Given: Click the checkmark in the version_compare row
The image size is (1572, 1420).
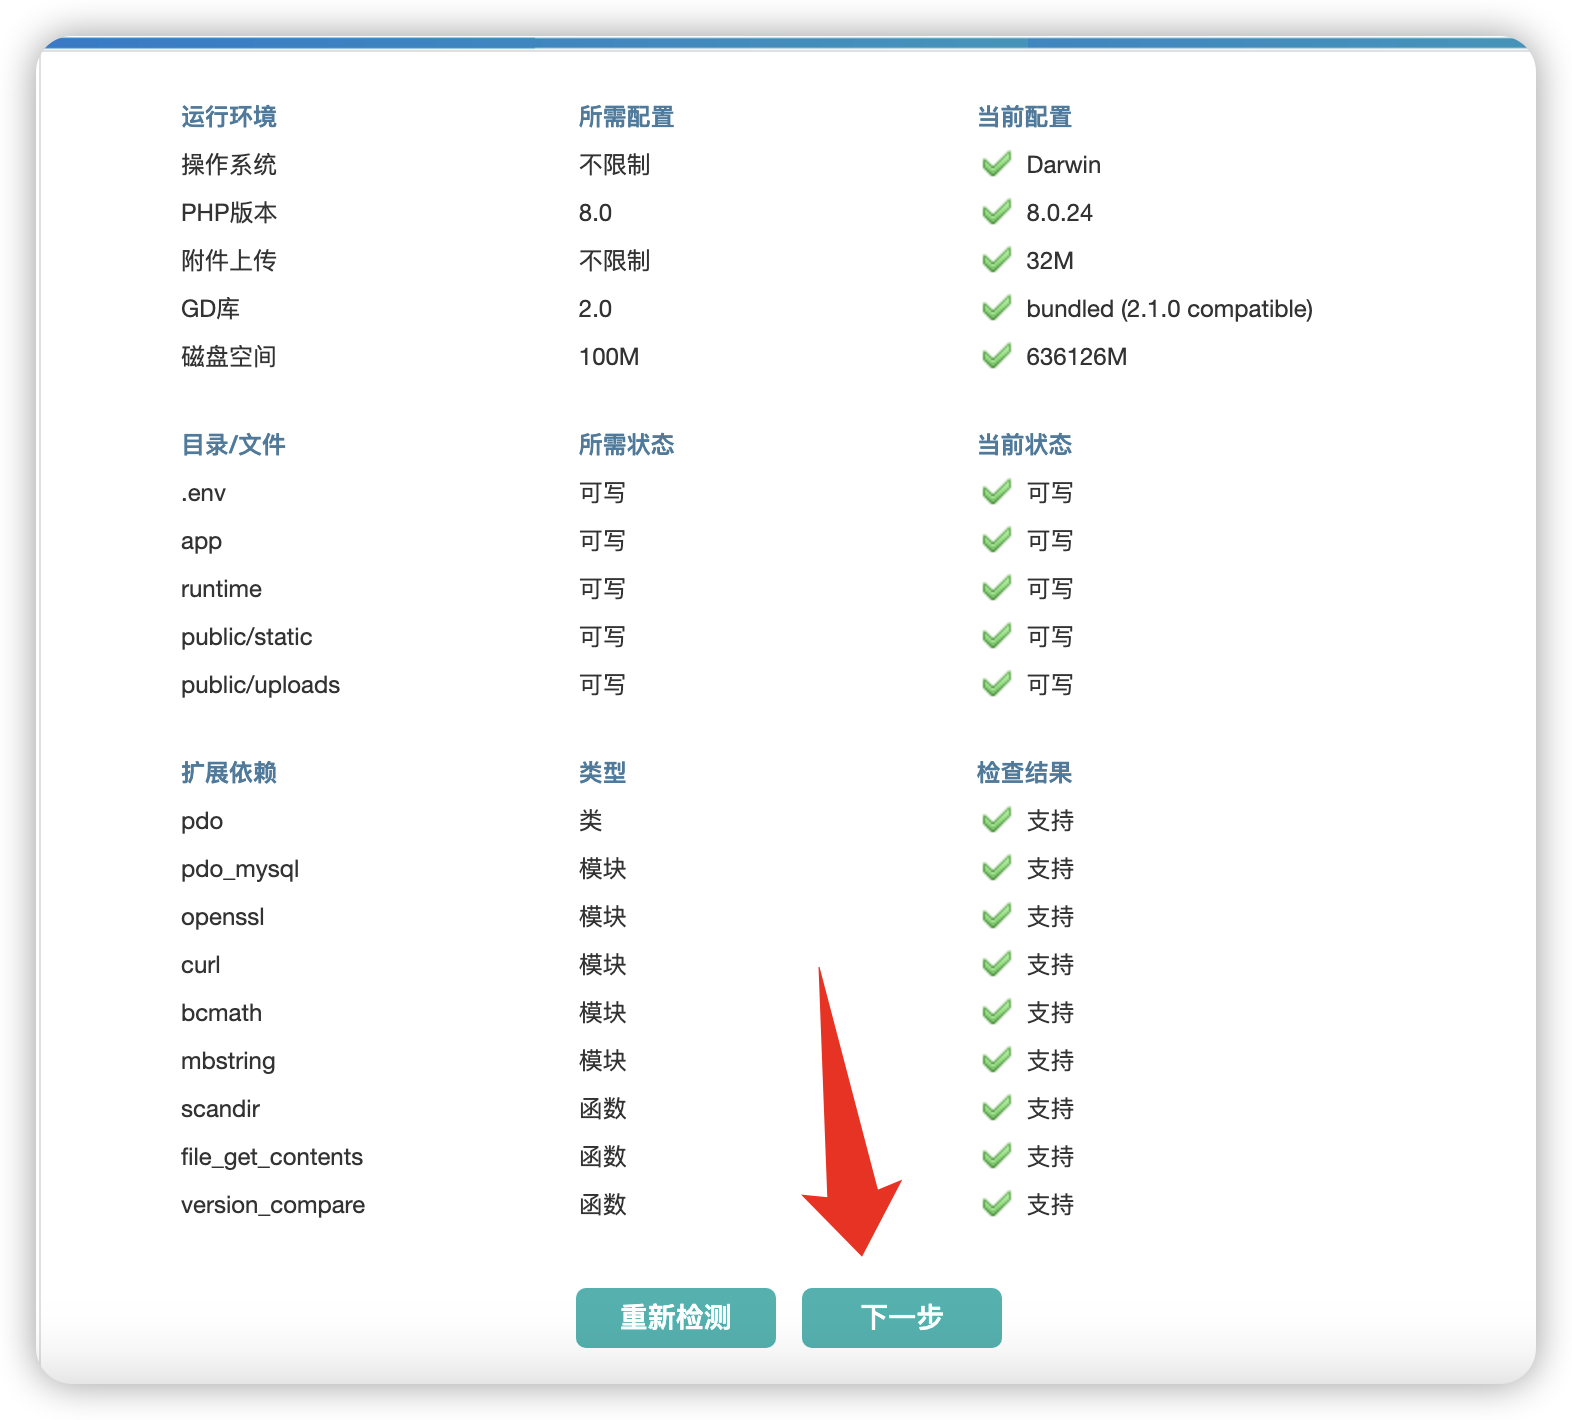Looking at the screenshot, I should [x=996, y=1204].
